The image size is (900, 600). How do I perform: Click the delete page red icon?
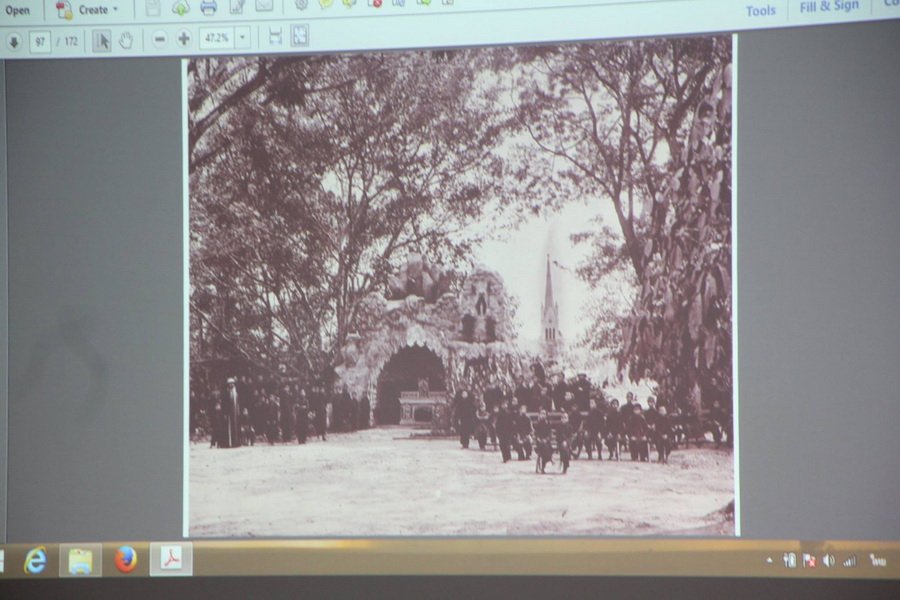375,3
